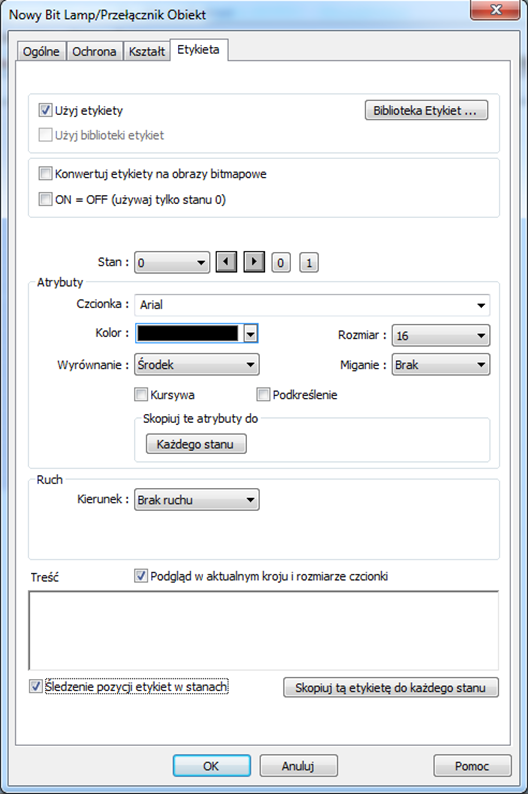Viewport: 528px width, 794px height.
Task: Switch to Ogólne tab
Action: (41, 52)
